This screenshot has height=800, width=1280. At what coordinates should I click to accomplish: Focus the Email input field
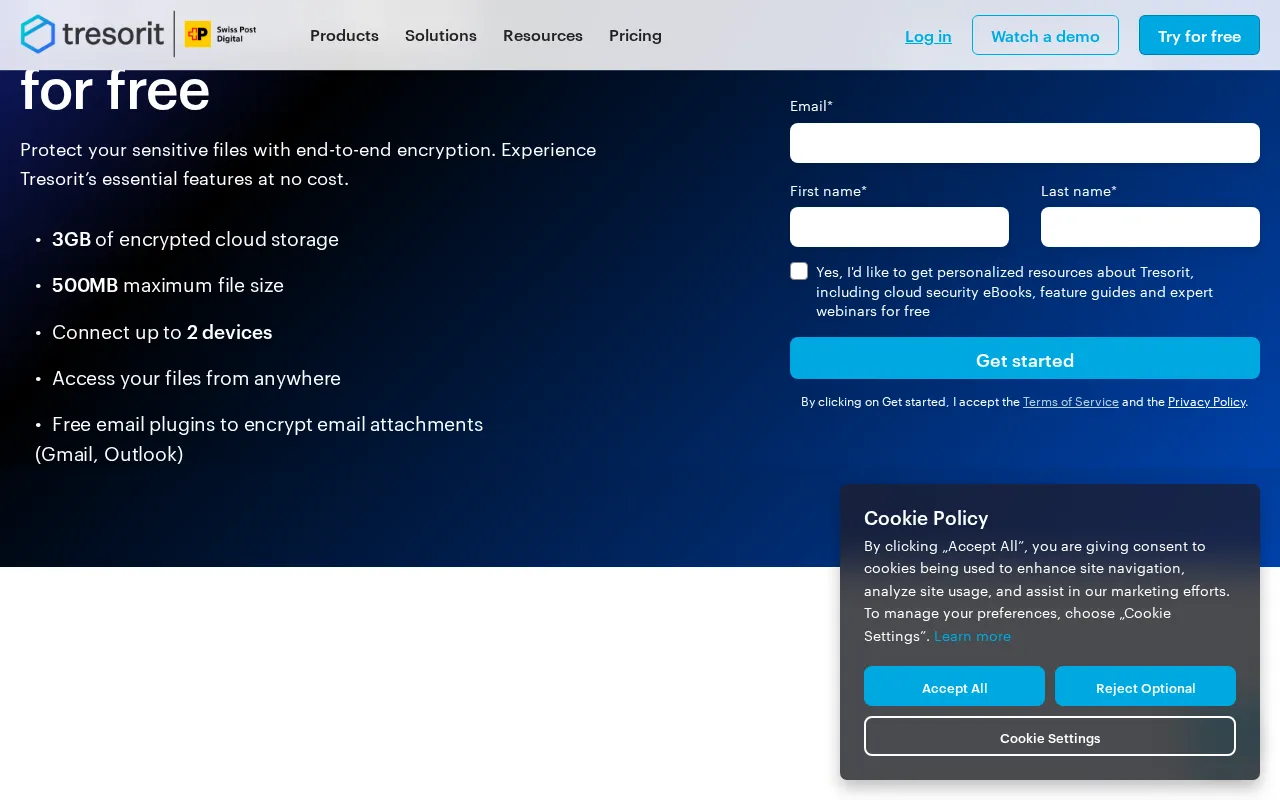(x=1025, y=143)
